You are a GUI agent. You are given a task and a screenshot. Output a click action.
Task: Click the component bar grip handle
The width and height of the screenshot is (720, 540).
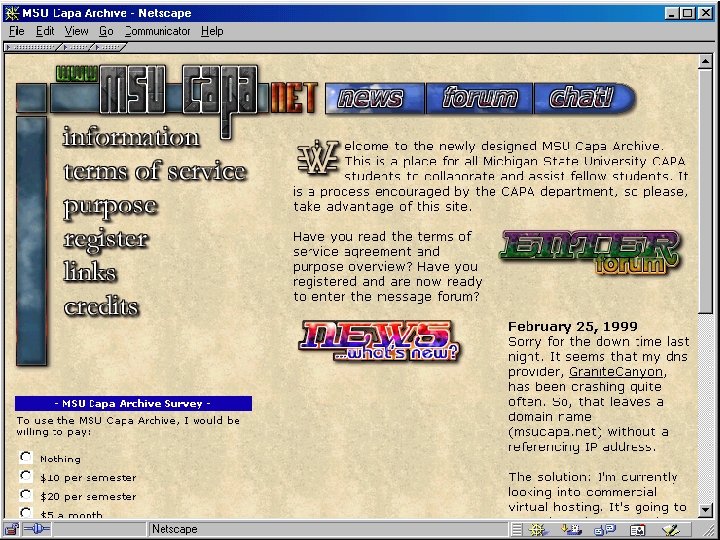pyautogui.click(x=517, y=529)
